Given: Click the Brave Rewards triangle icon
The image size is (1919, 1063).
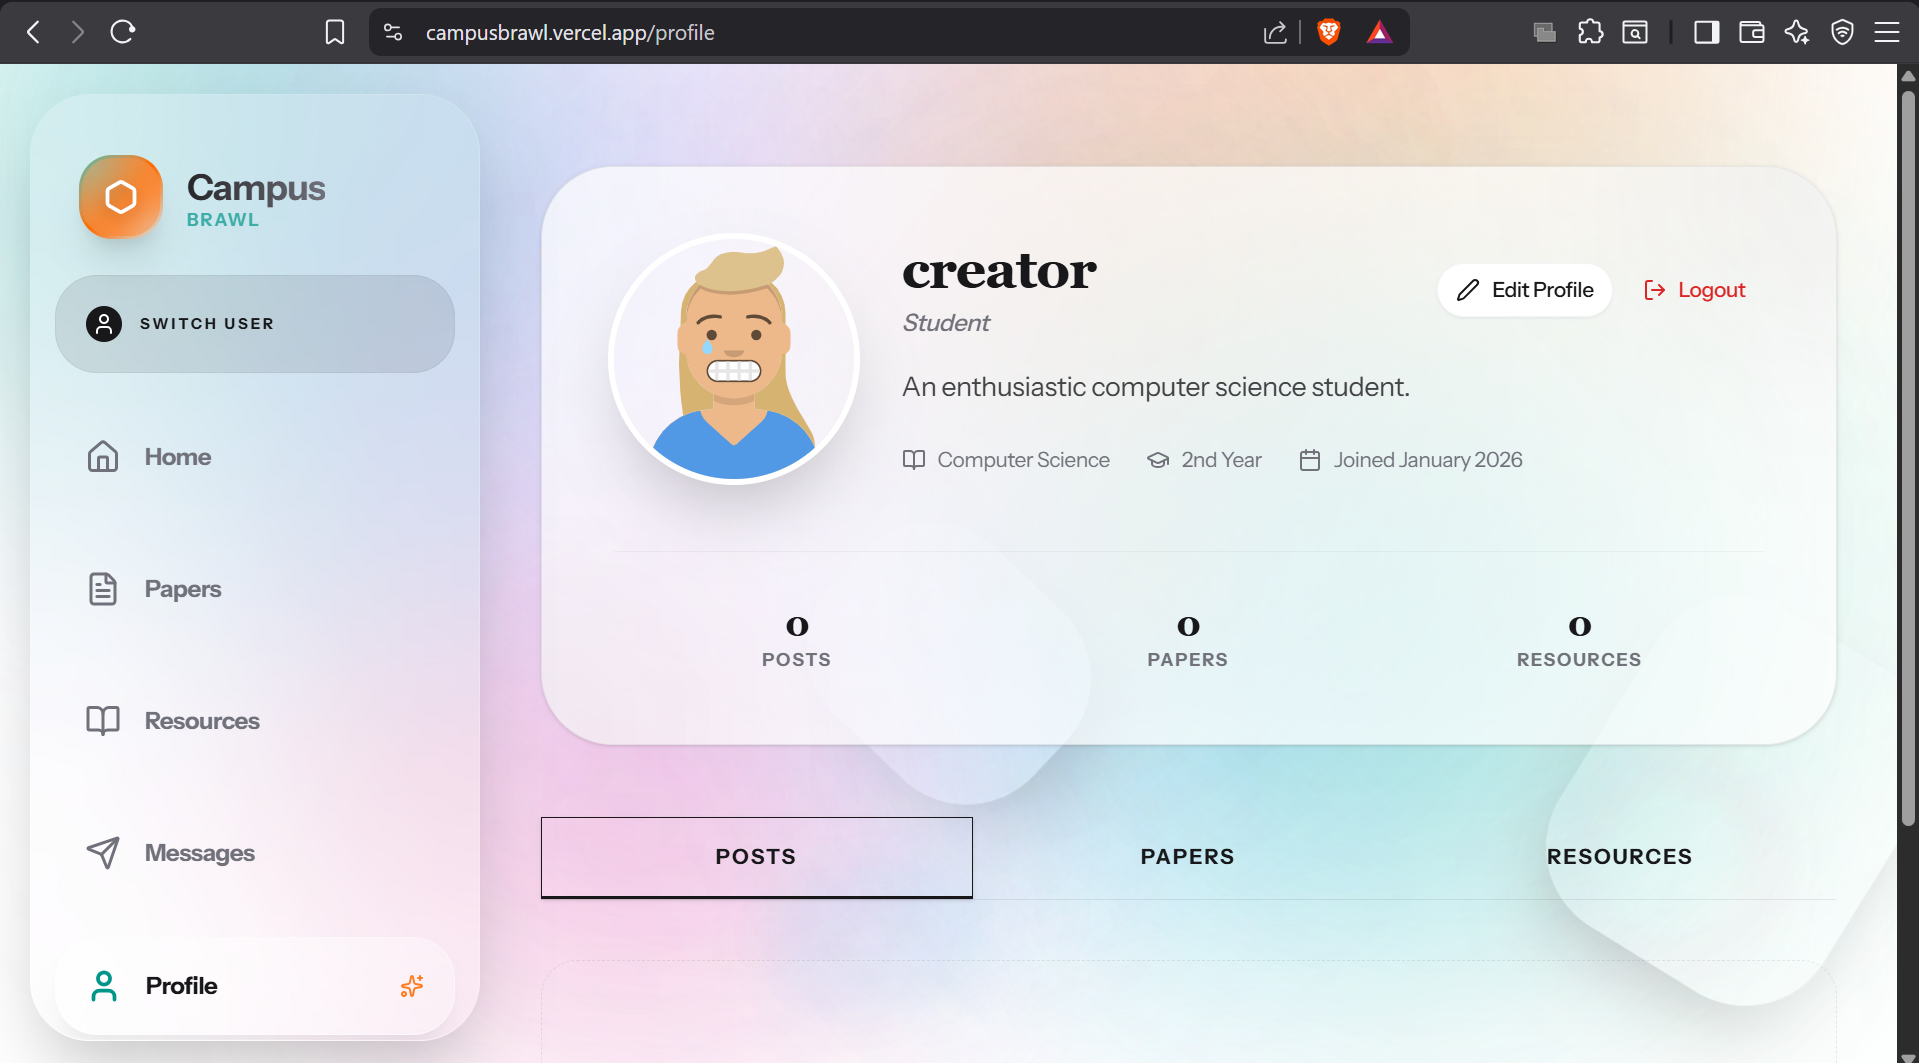Looking at the screenshot, I should (x=1379, y=32).
